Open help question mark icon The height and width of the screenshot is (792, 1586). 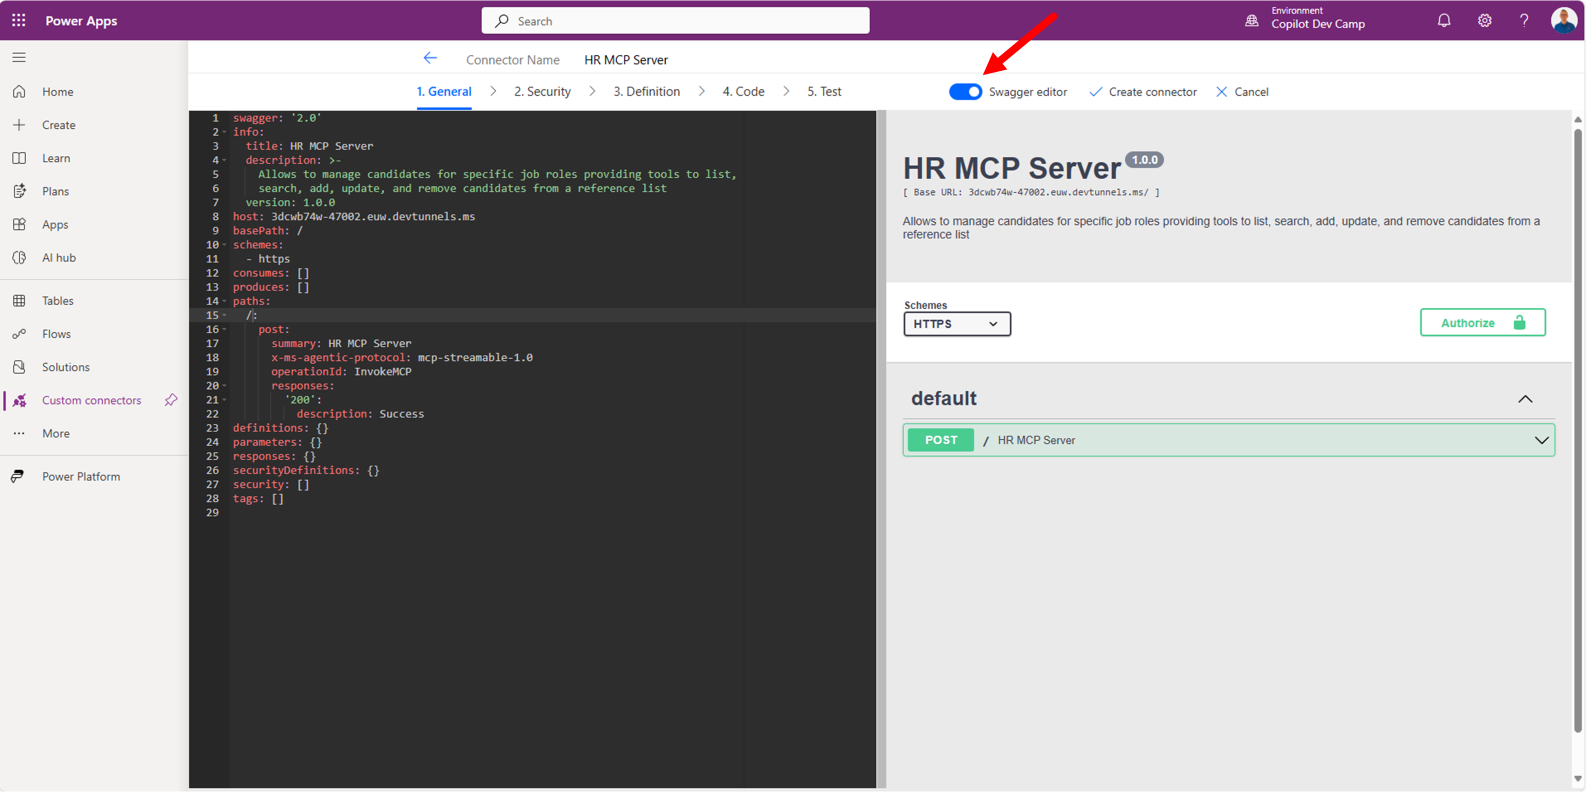click(1524, 20)
